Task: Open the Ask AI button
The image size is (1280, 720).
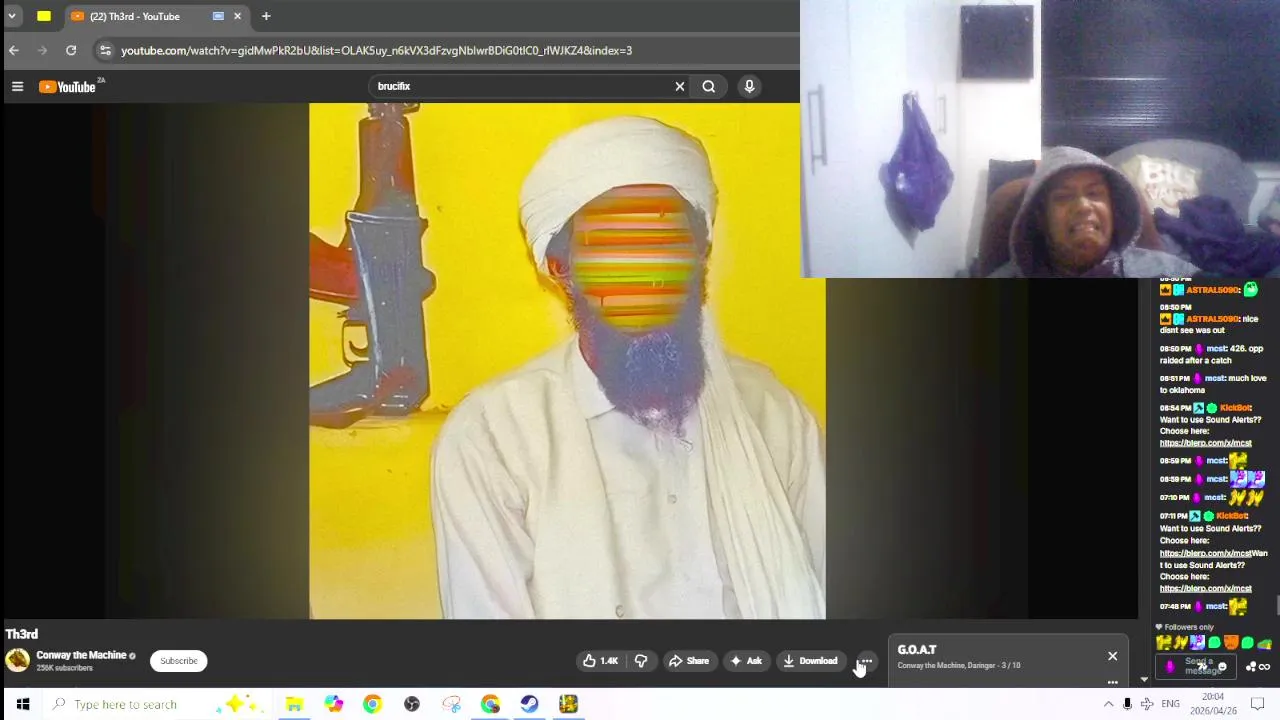Action: point(746,661)
